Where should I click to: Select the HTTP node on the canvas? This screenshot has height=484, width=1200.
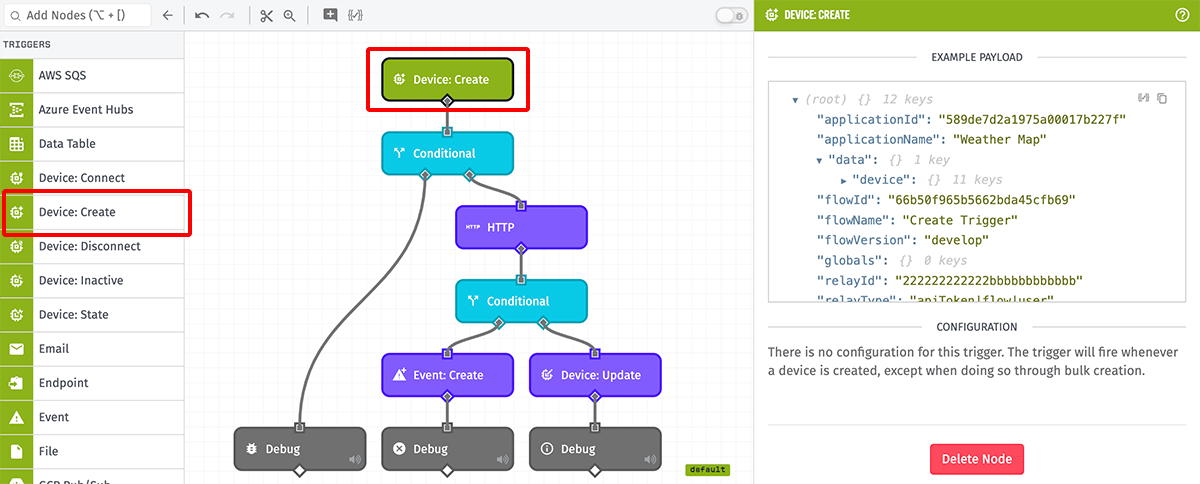[x=521, y=228]
